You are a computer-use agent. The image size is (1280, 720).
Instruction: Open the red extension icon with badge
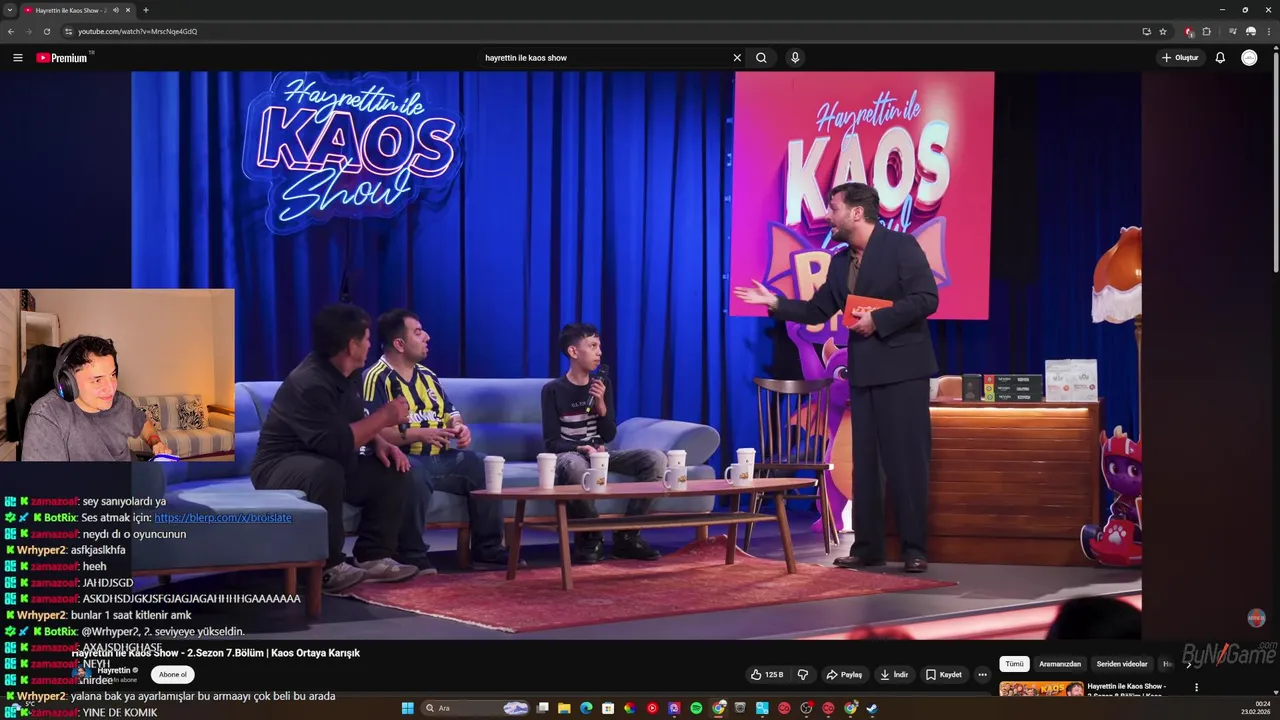point(1189,31)
